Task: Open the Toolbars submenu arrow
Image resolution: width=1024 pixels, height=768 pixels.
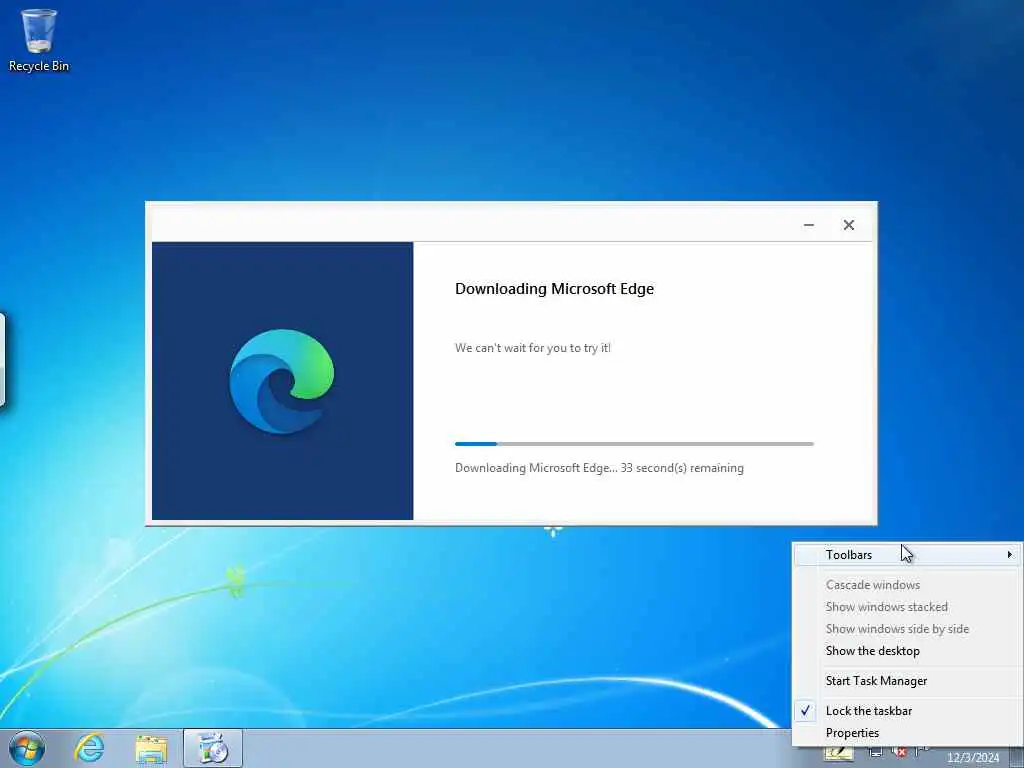Action: pyautogui.click(x=1010, y=554)
